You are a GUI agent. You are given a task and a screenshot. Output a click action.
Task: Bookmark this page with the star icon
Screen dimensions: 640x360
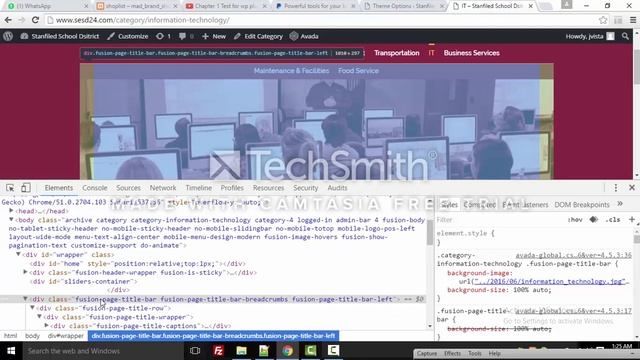603,20
